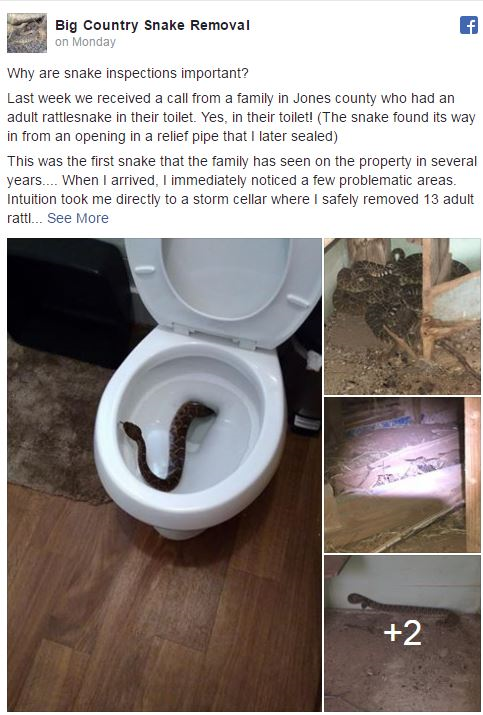Click the wooden post in rattlesnakes photo

(x=427, y=296)
